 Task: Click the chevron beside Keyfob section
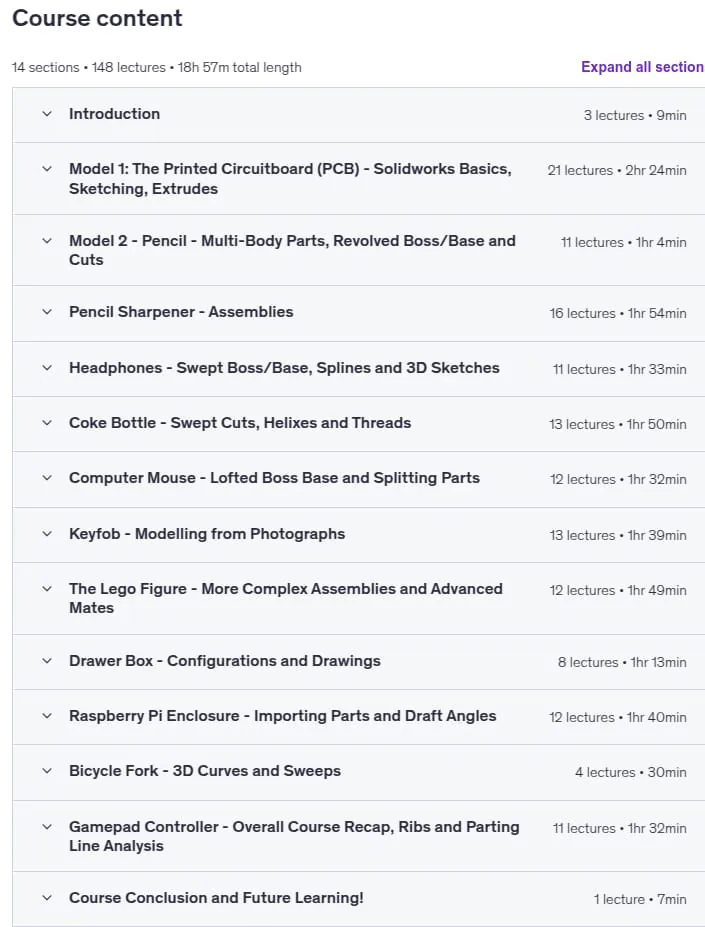click(x=47, y=534)
